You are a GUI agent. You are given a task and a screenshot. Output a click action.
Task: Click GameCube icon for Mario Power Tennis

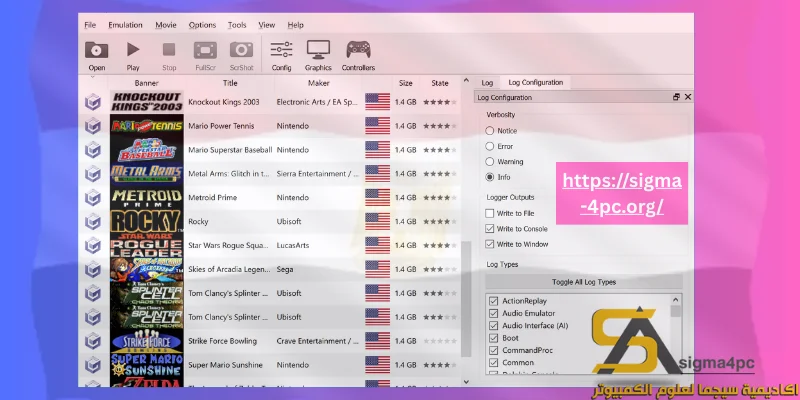click(92, 126)
